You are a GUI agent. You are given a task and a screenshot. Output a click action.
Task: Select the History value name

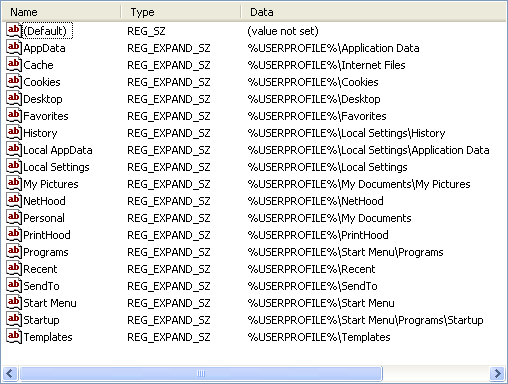click(x=40, y=133)
